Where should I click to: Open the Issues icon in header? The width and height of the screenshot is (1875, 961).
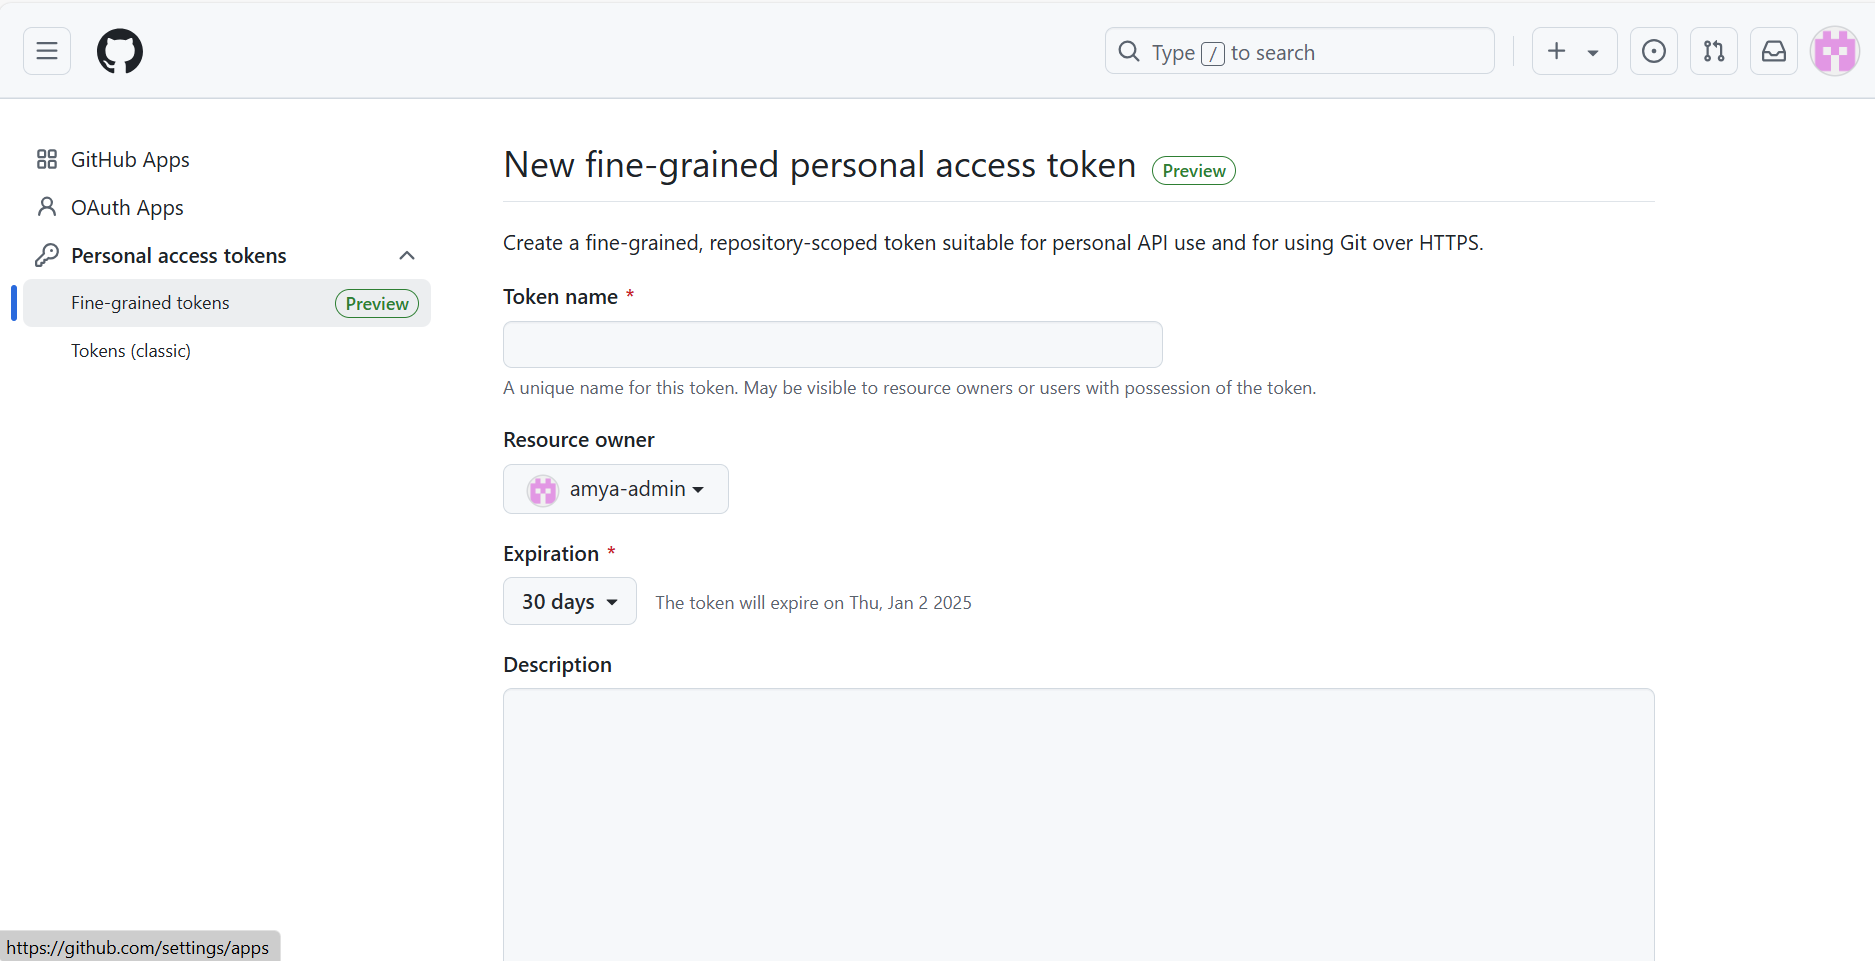pyautogui.click(x=1654, y=51)
